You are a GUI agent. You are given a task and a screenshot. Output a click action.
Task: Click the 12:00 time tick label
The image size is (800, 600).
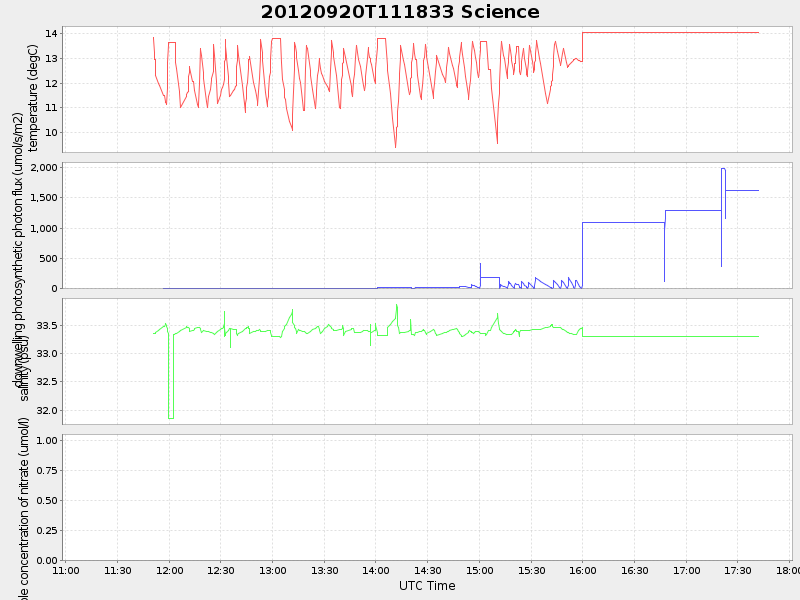coord(169,570)
